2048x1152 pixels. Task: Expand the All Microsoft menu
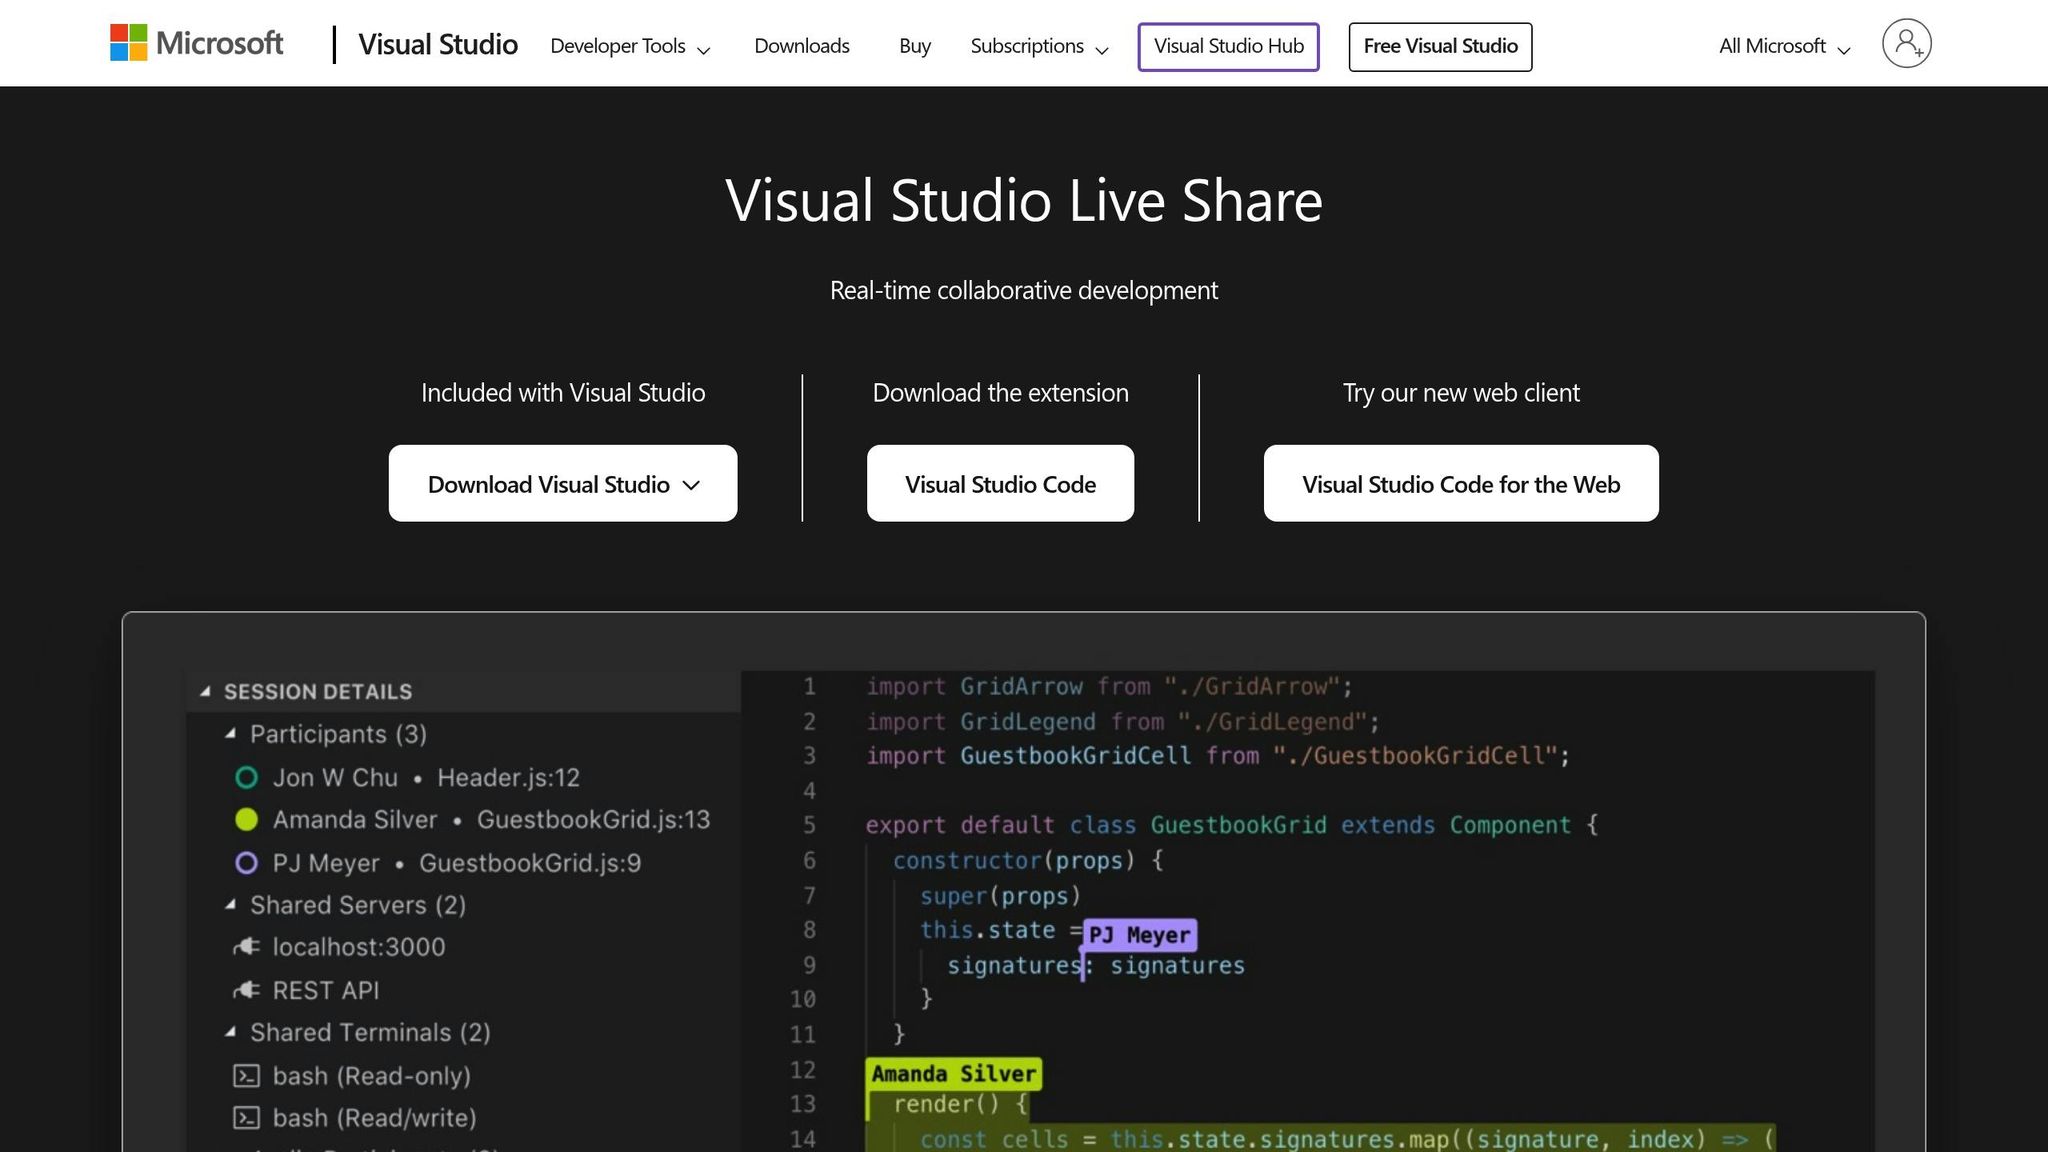1784,46
